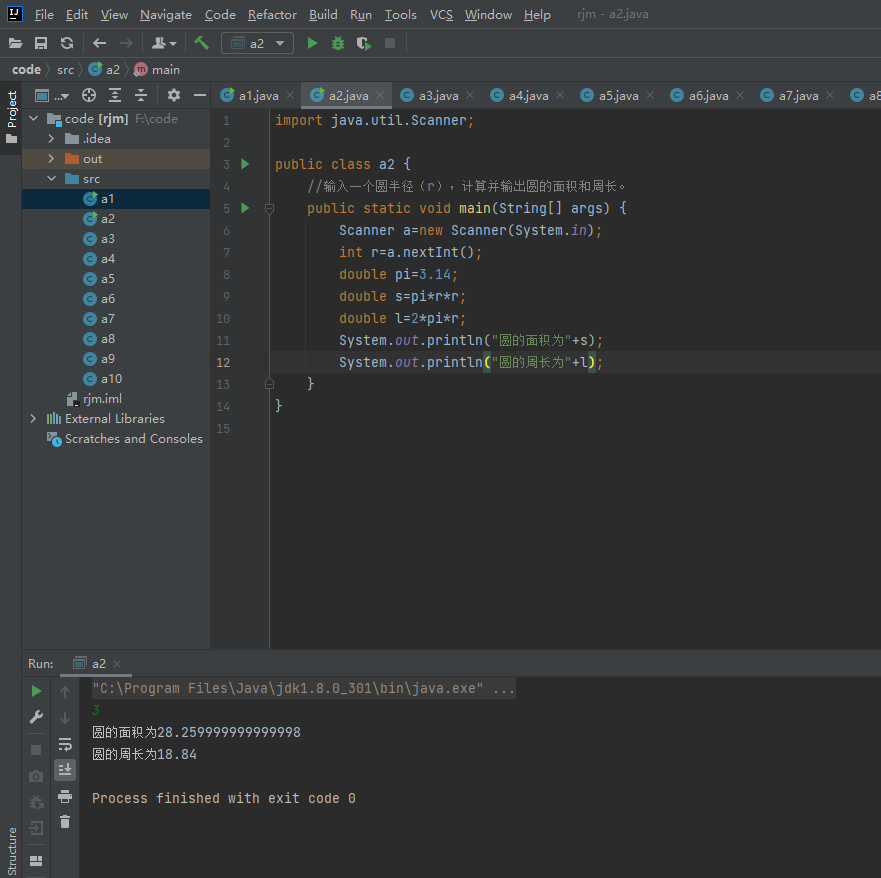The height and width of the screenshot is (878, 881).
Task: Expand the out folder in project tree
Action: click(52, 159)
